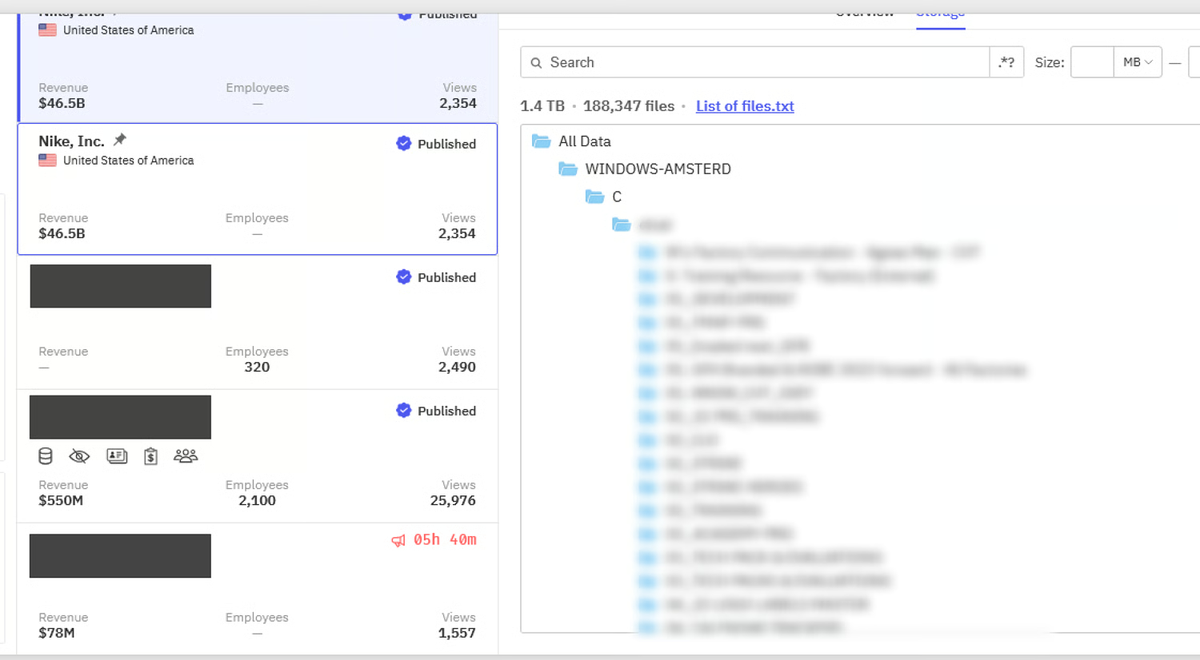The image size is (1200, 660).
Task: Click the pin icon beside Nike, Inc.
Action: pos(120,141)
